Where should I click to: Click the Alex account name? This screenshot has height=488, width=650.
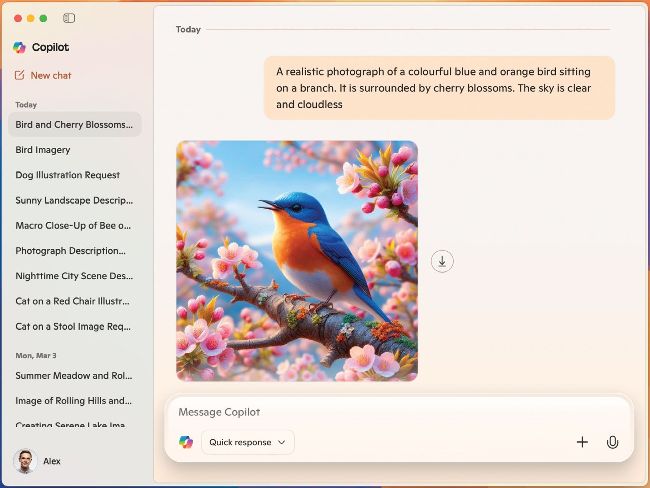(52, 461)
